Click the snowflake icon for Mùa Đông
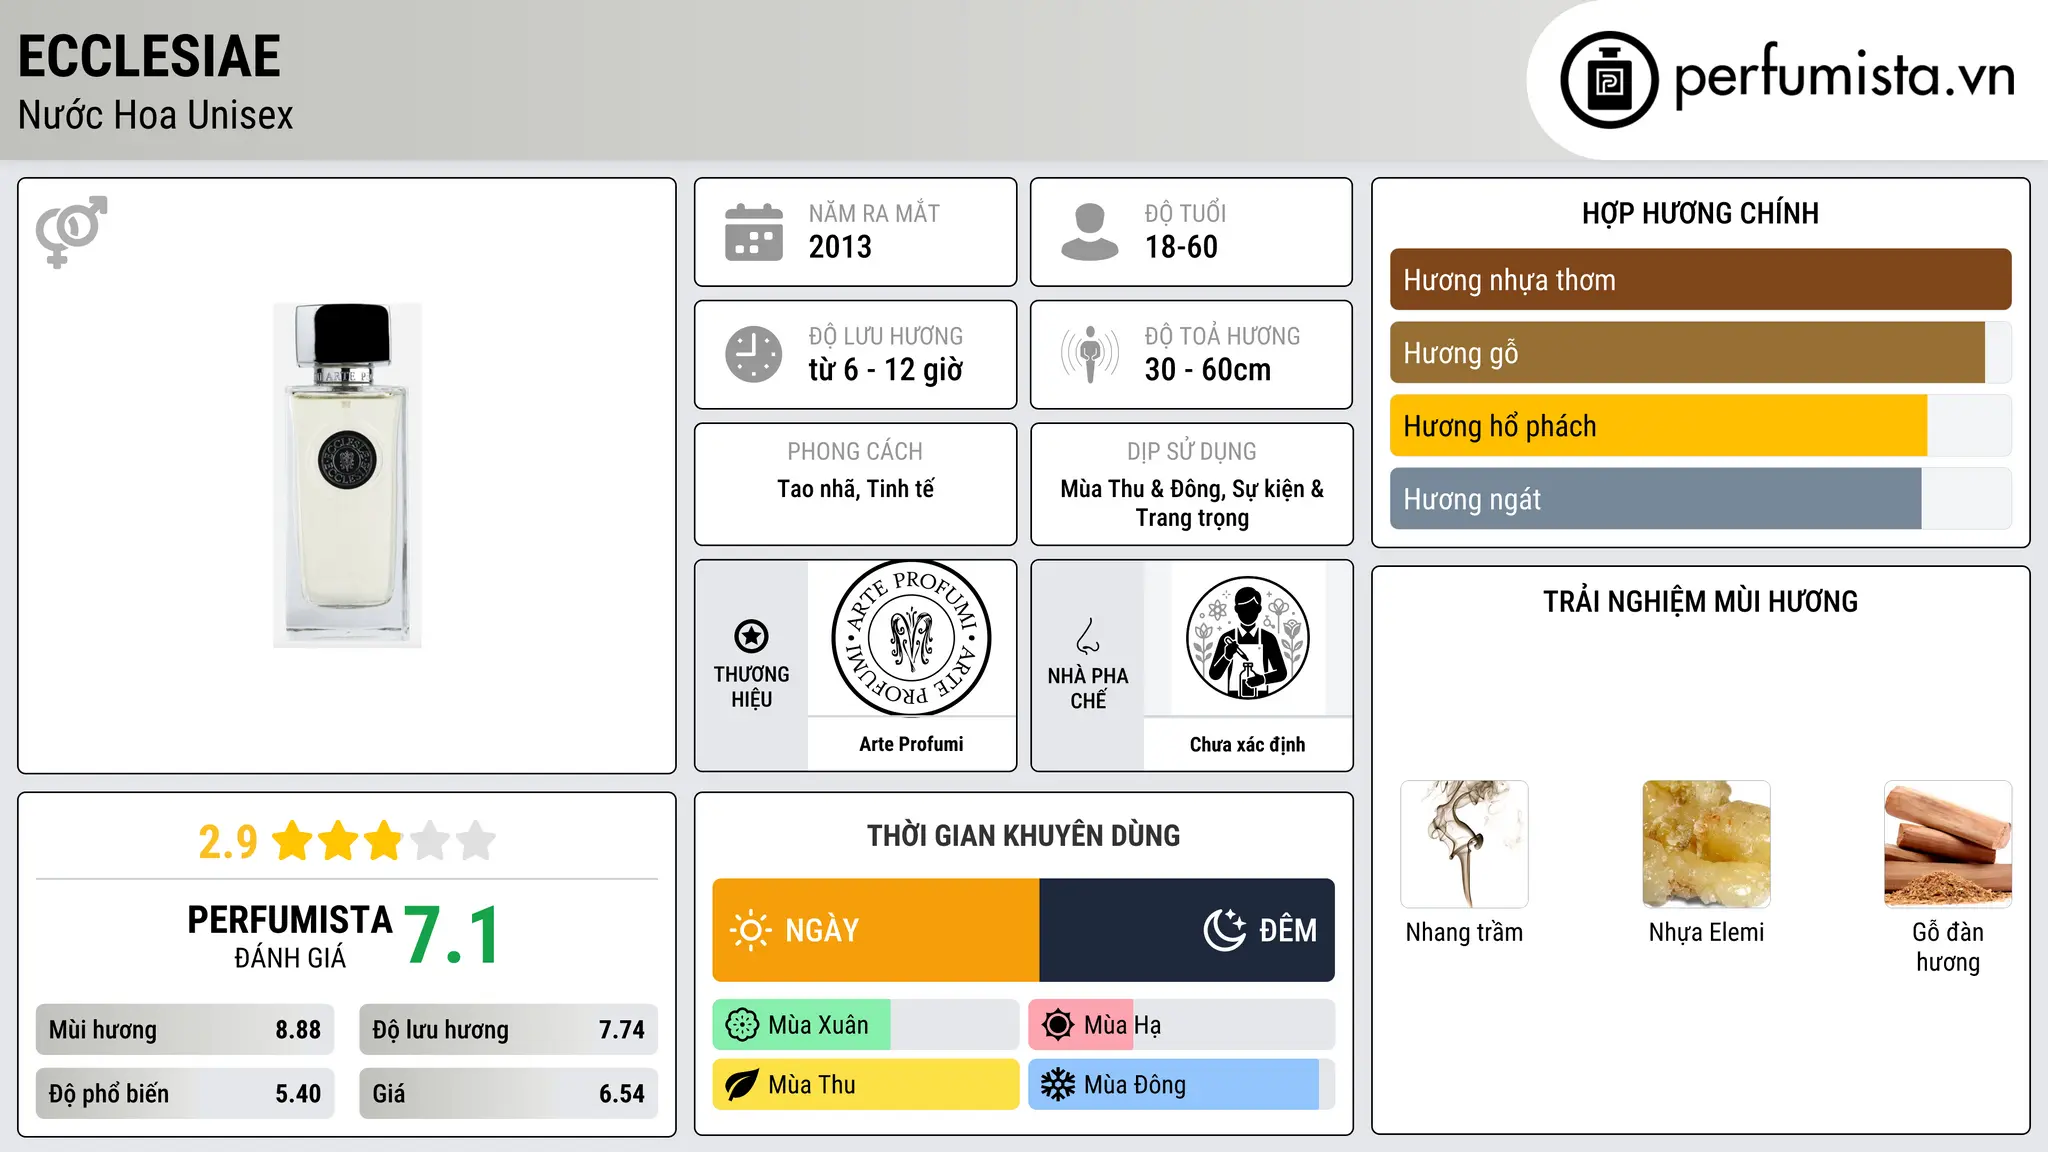2048x1152 pixels. pyautogui.click(x=1058, y=1085)
